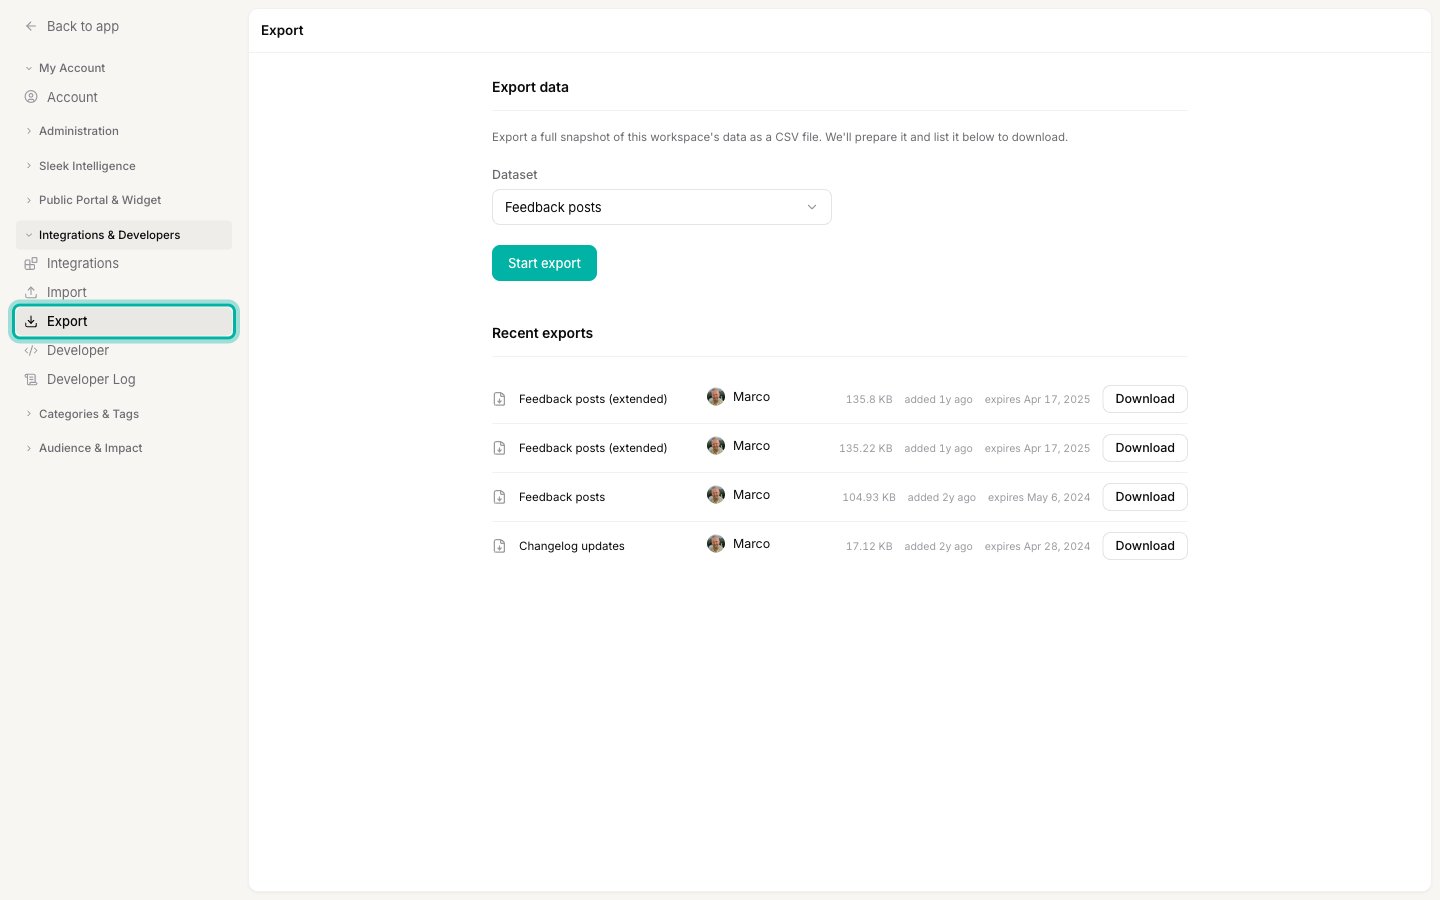Click the '17.12 KB' file size

869,546
